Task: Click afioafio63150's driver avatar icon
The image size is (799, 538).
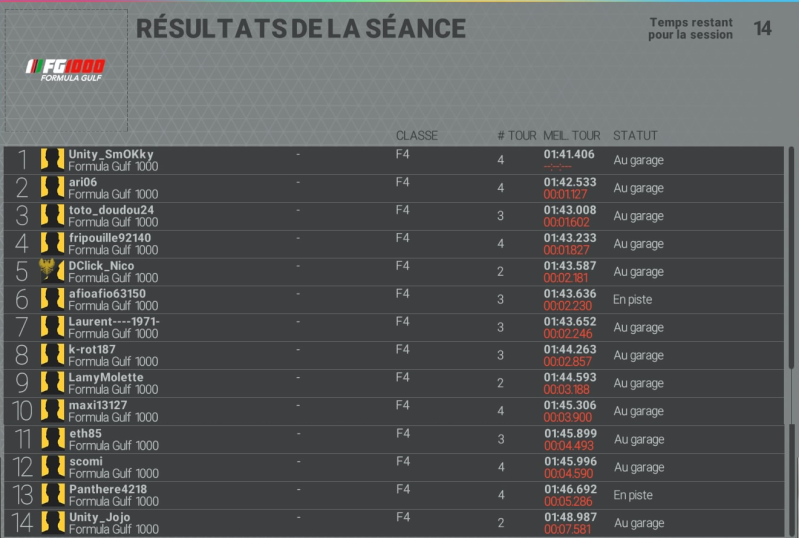Action: pos(52,299)
